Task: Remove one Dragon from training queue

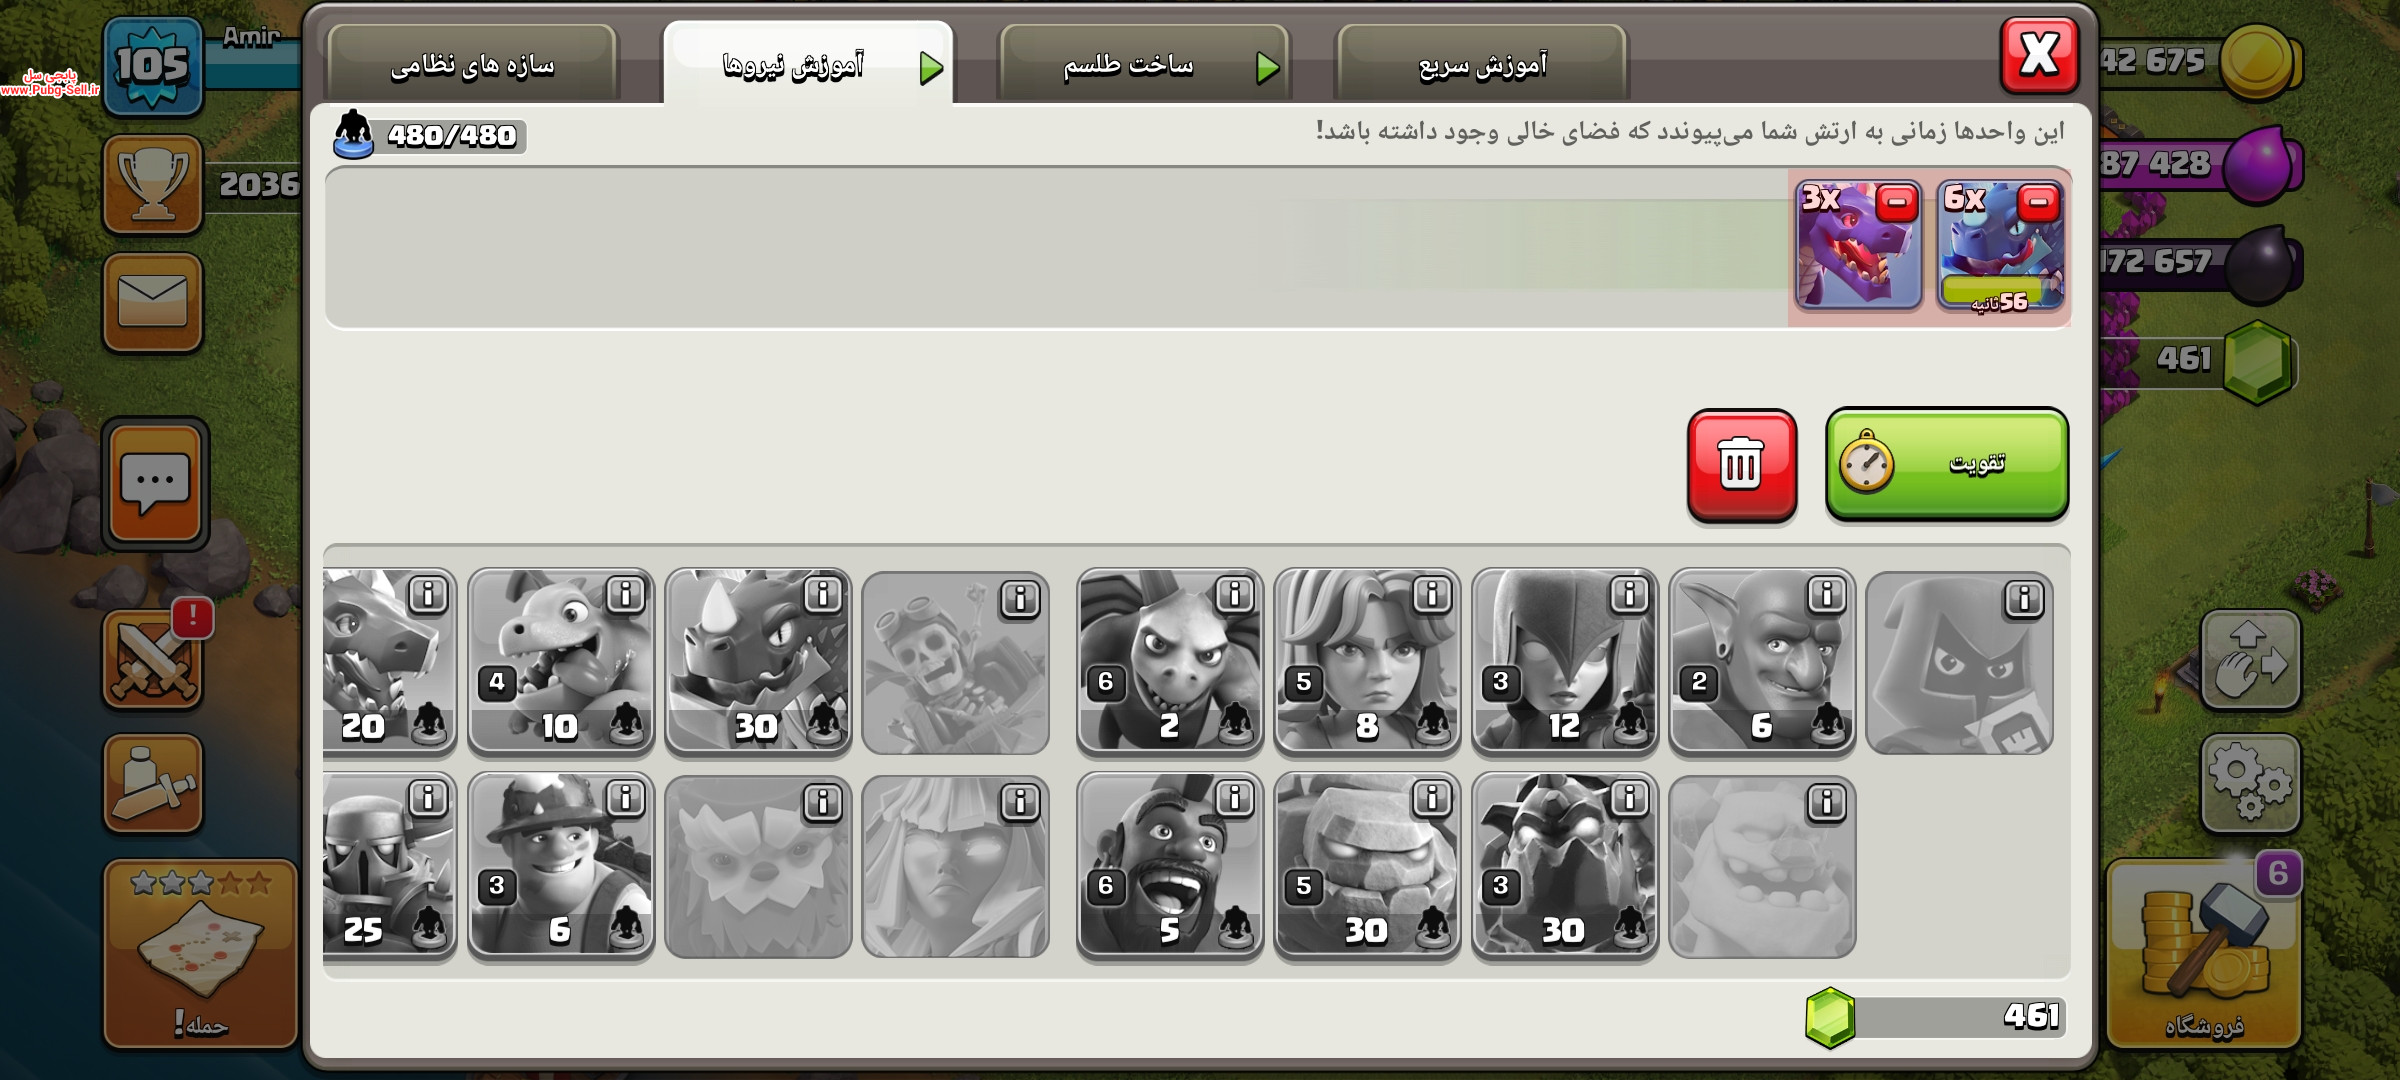Action: click(x=1896, y=204)
